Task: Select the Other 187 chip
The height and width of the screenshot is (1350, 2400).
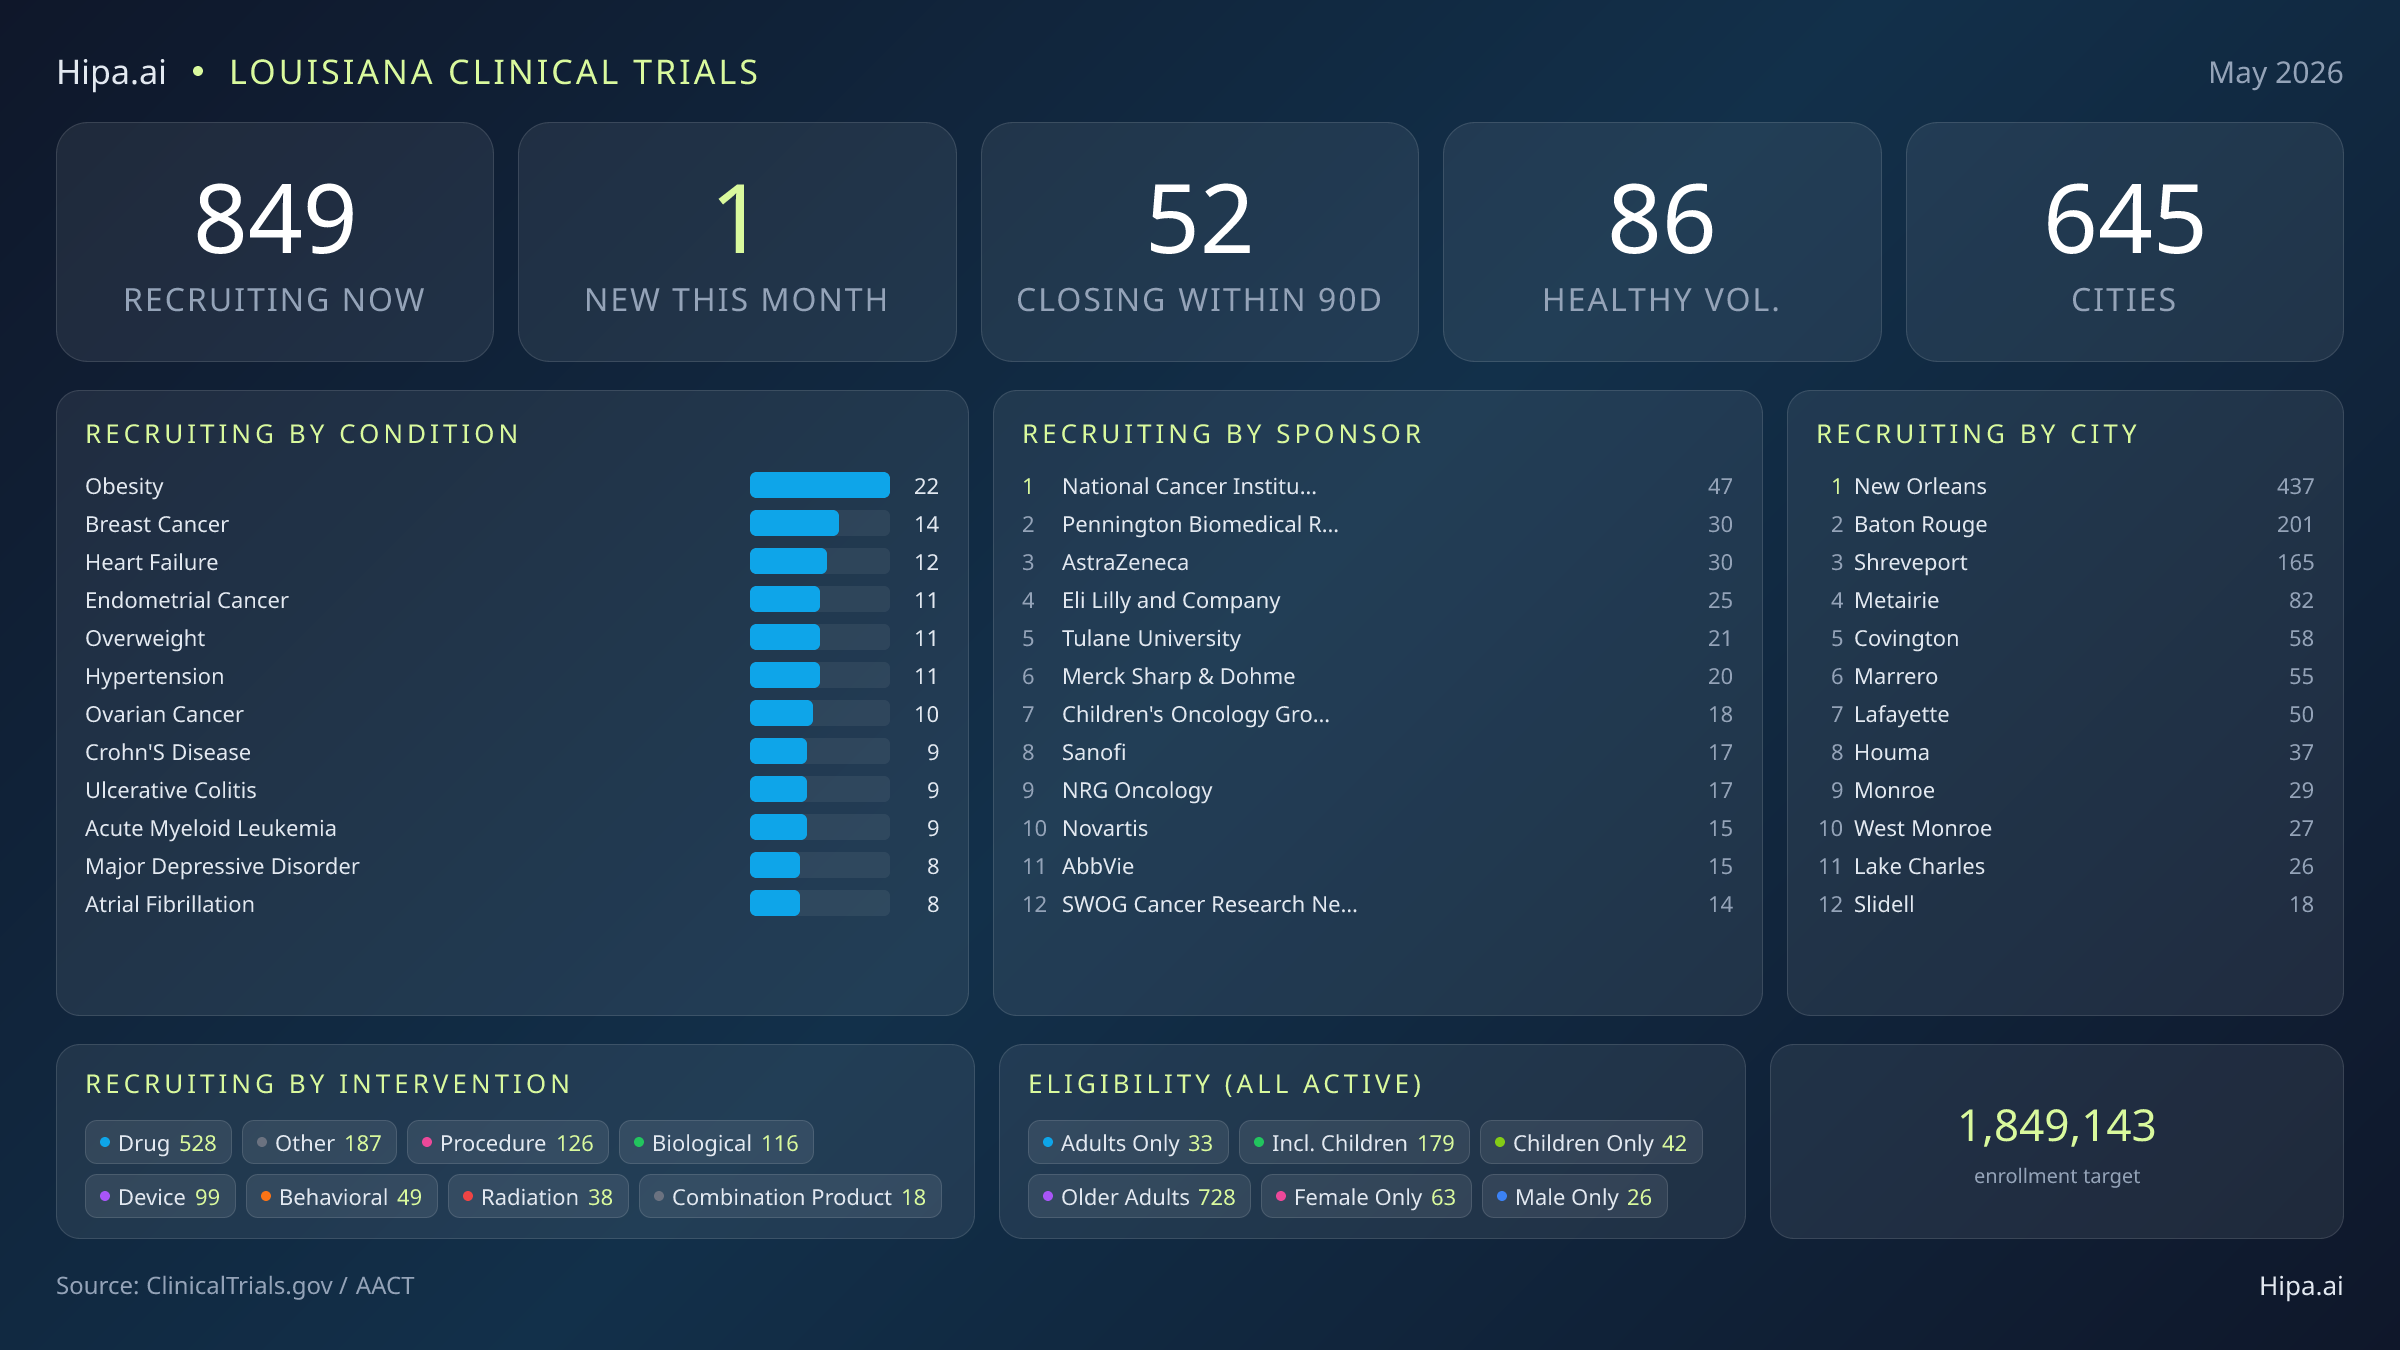Action: point(319,1143)
